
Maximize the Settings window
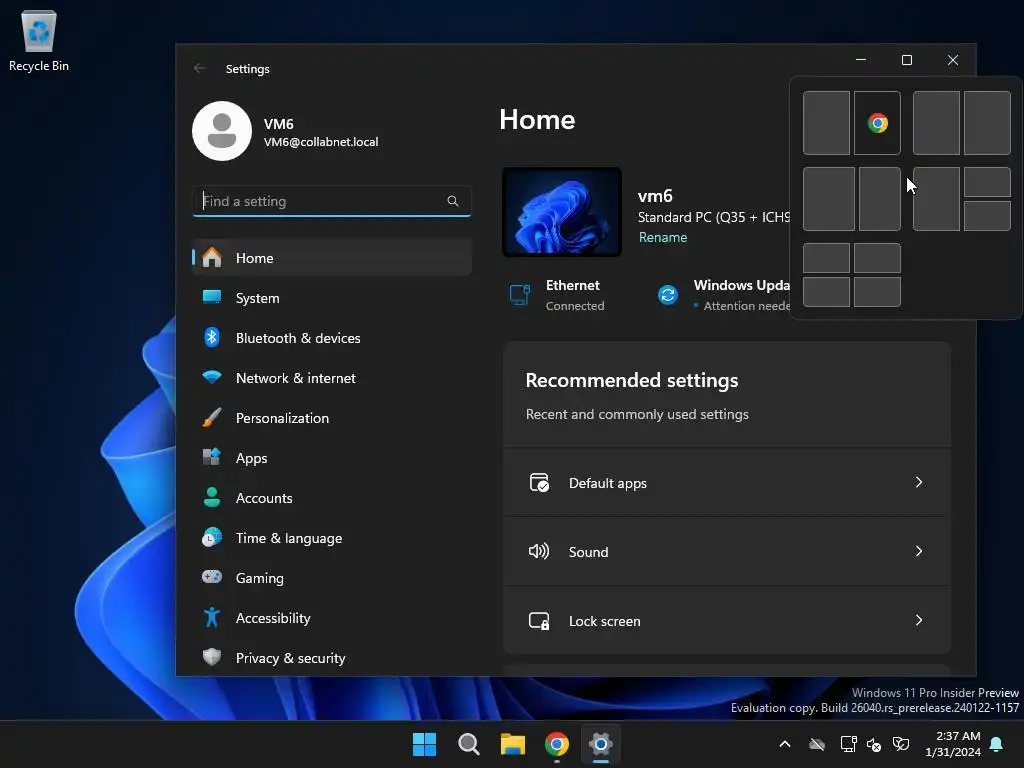click(907, 60)
